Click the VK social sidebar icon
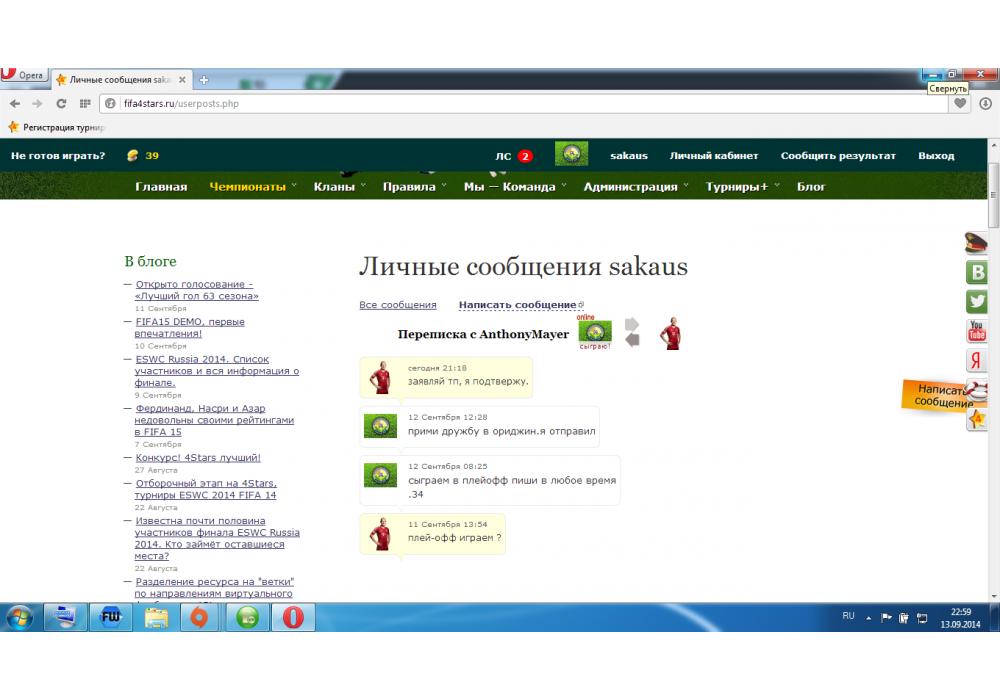 (x=976, y=272)
